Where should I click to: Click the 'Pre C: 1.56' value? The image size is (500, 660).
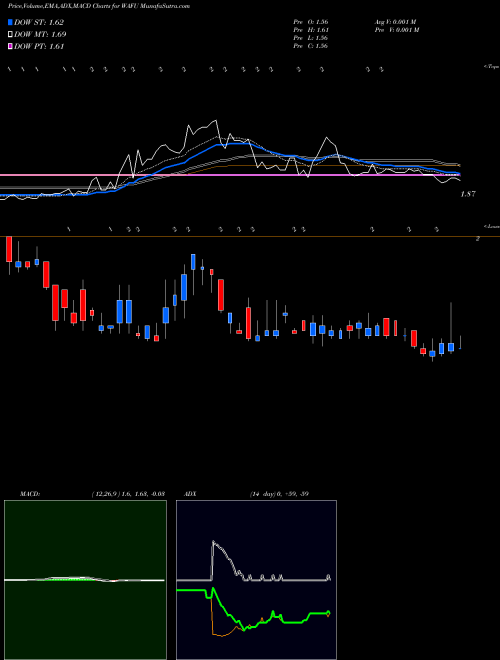coord(311,46)
